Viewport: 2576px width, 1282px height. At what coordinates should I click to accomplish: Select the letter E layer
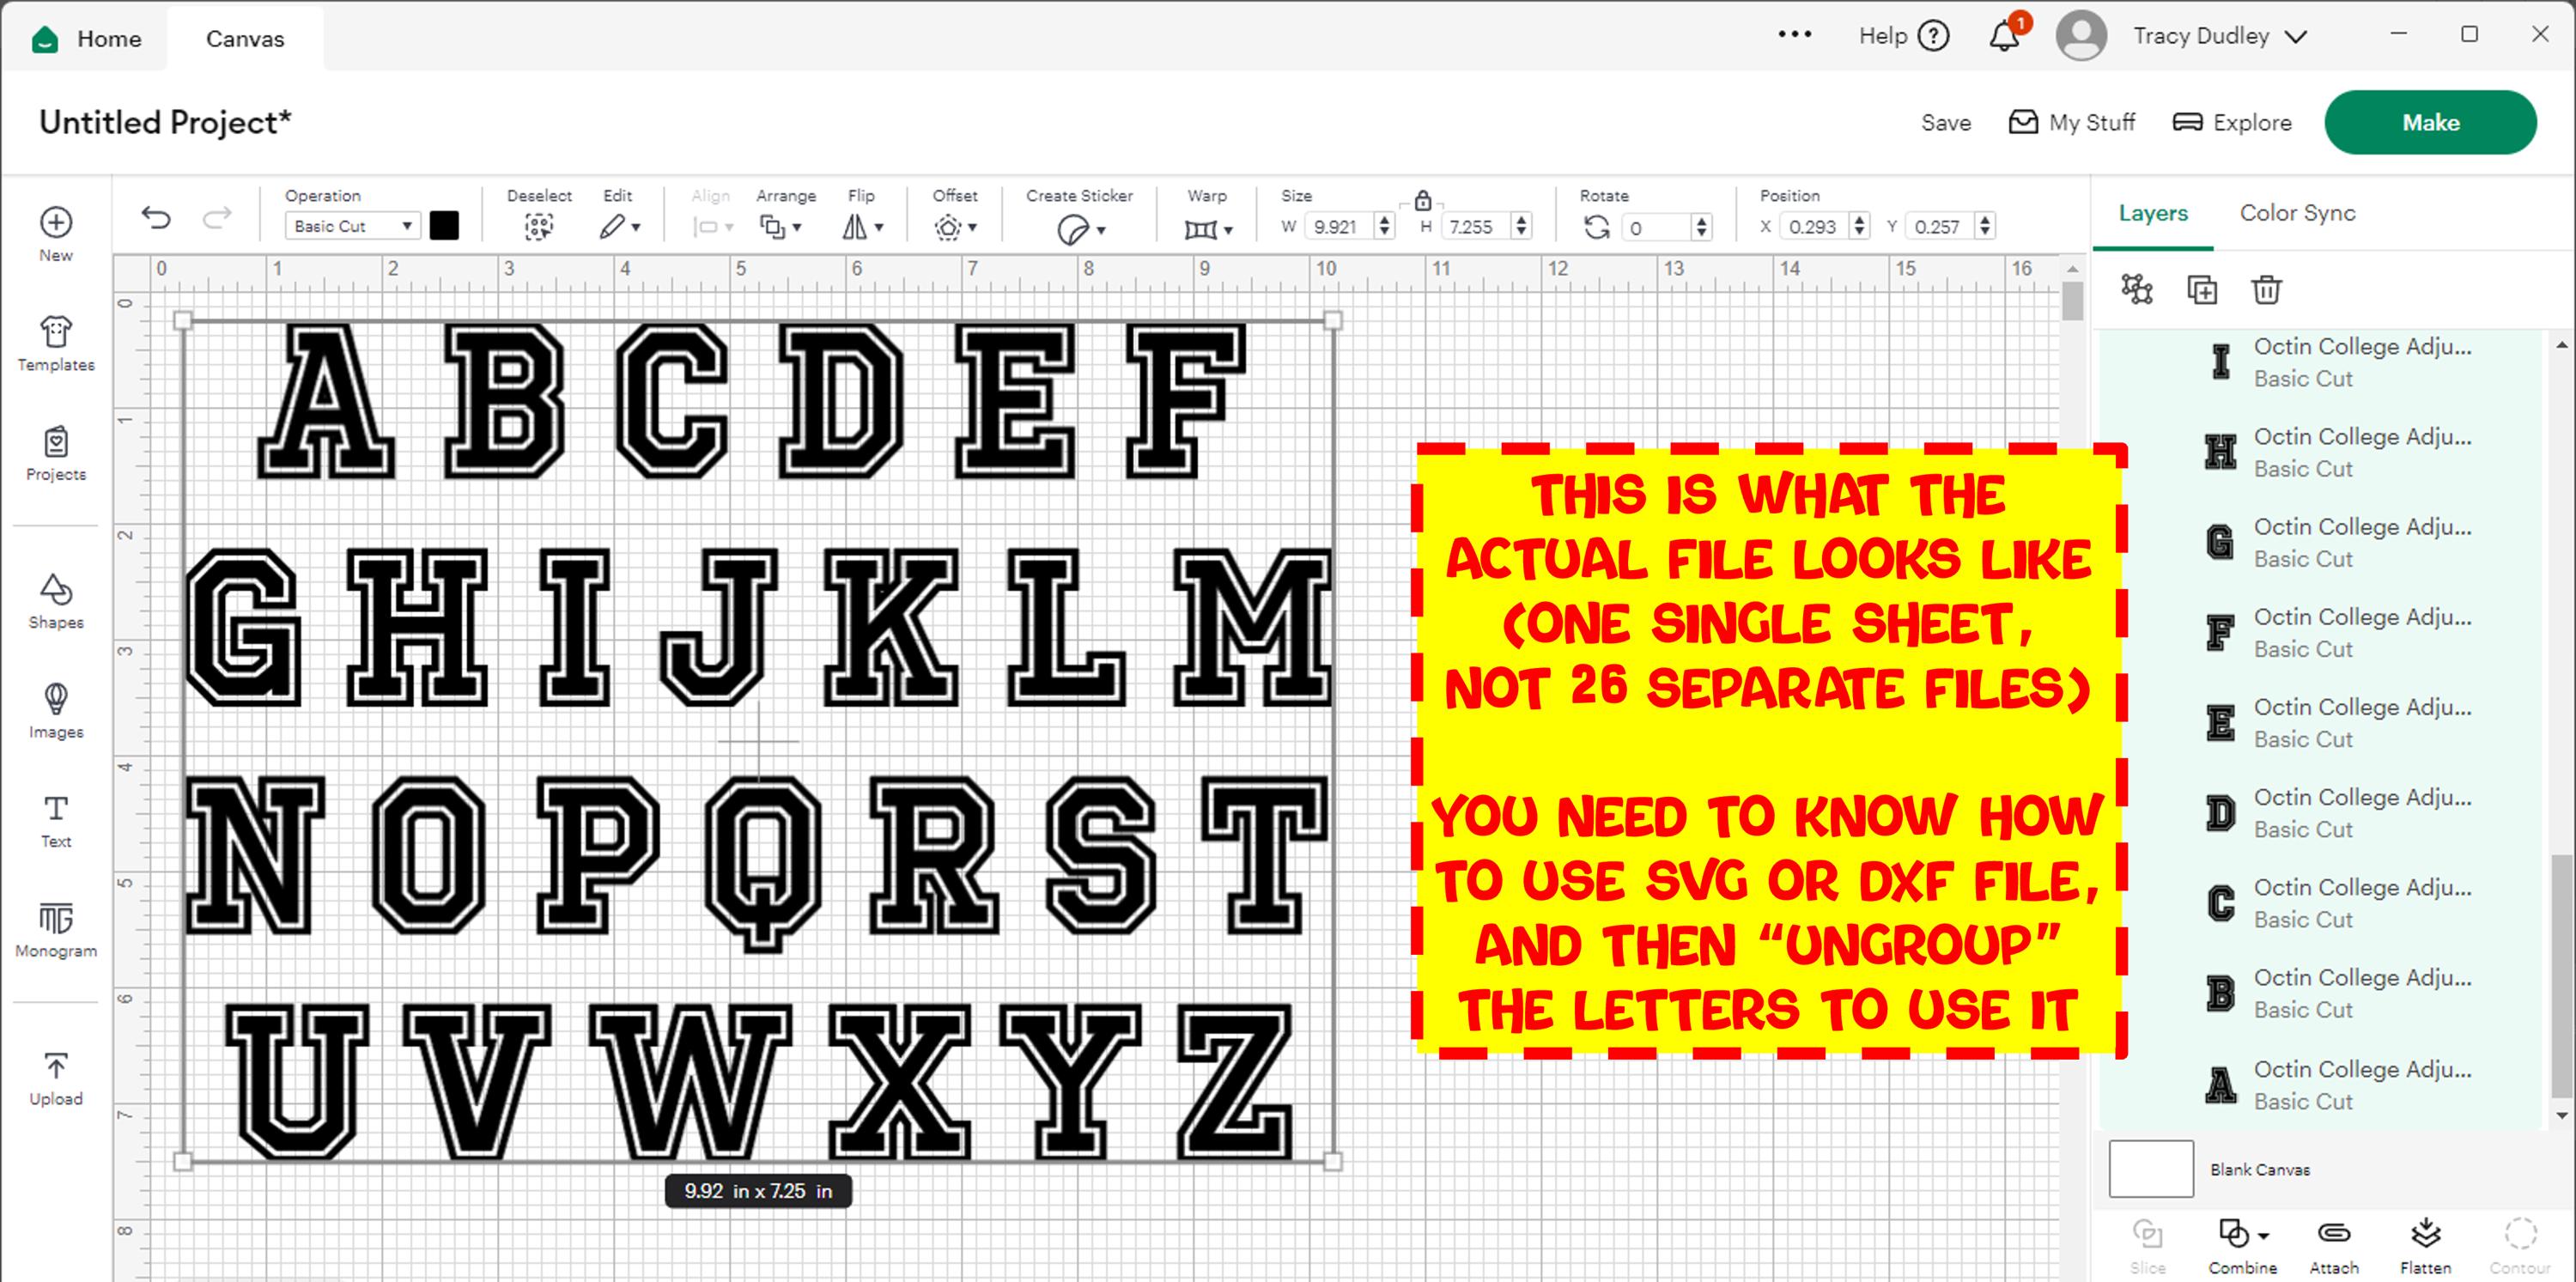click(2318, 722)
